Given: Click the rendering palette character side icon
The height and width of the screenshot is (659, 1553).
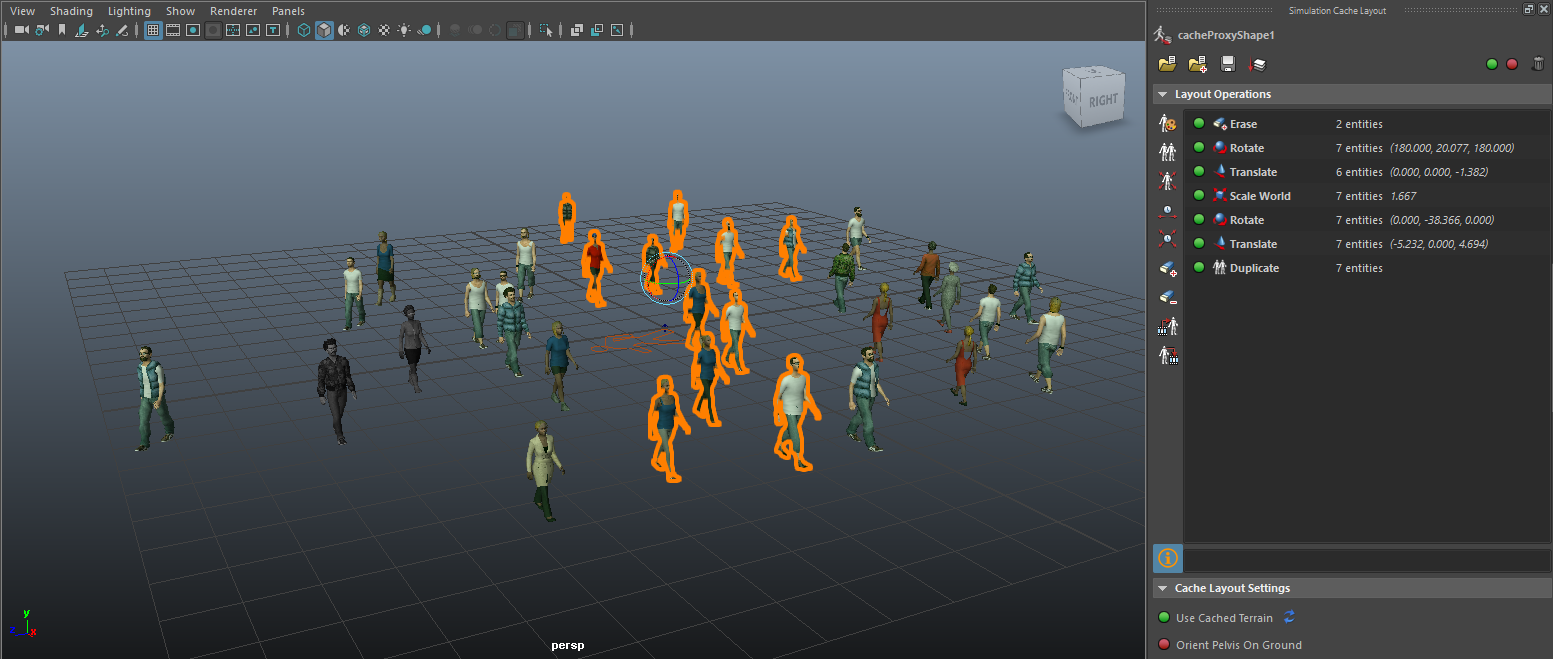Looking at the screenshot, I should [x=1167, y=123].
